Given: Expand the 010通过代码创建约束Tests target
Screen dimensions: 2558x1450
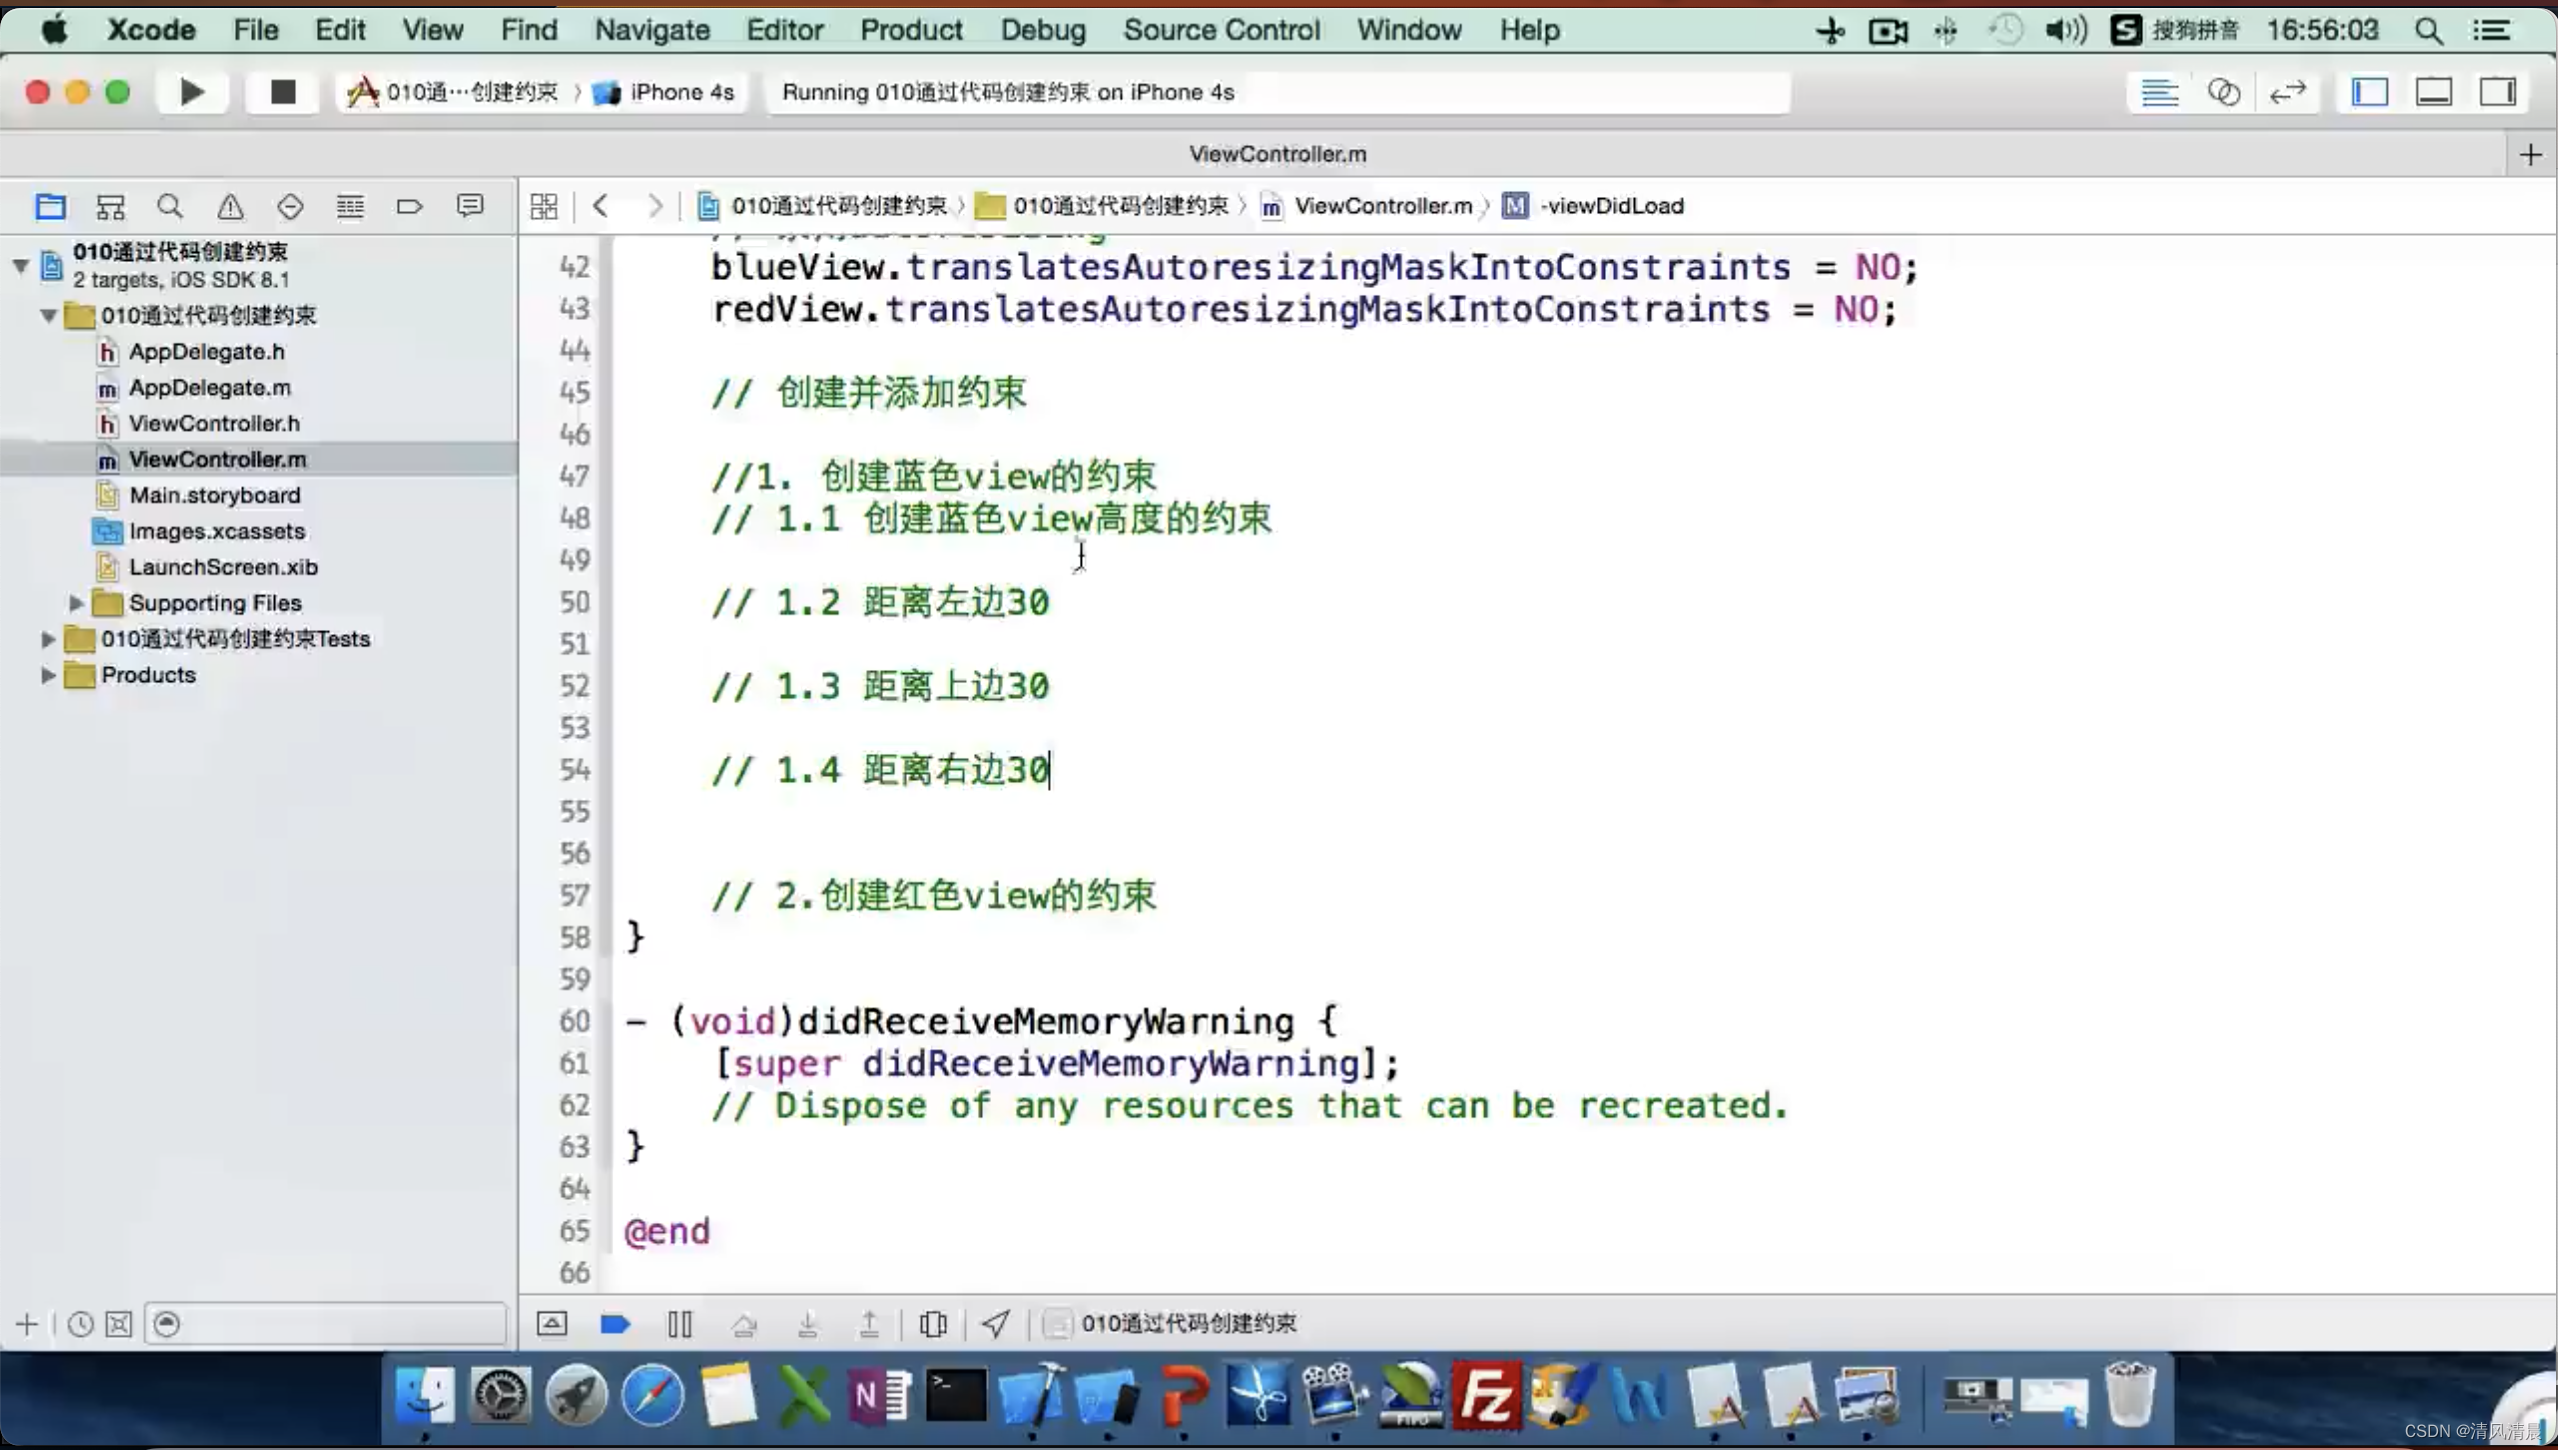Looking at the screenshot, I should [47, 638].
